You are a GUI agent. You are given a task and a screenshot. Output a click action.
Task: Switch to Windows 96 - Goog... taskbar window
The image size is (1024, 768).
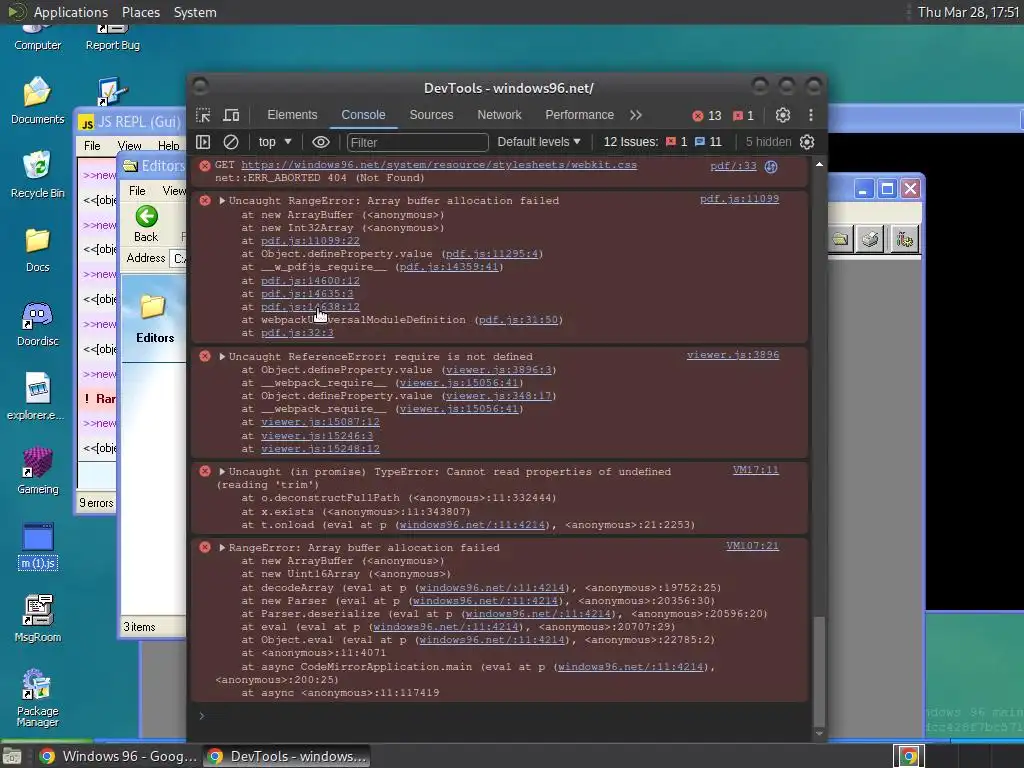117,756
